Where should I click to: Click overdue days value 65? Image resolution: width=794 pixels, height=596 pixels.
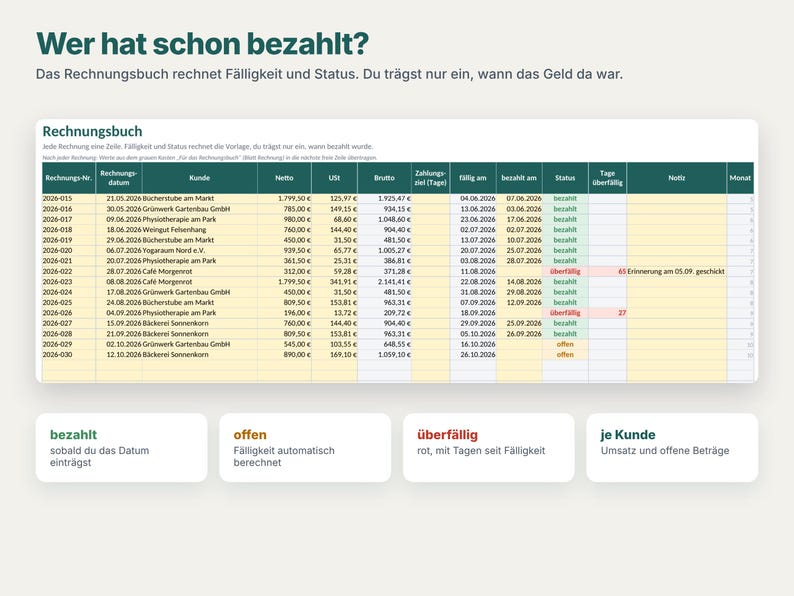click(607, 271)
